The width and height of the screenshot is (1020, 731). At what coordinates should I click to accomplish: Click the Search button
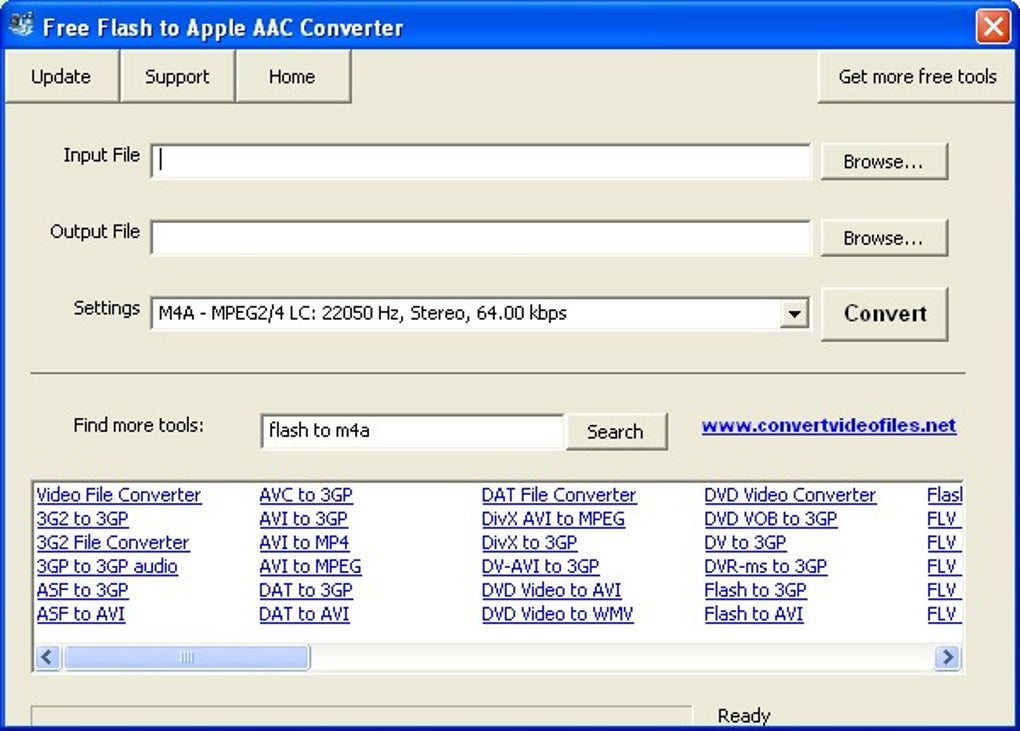click(x=615, y=431)
